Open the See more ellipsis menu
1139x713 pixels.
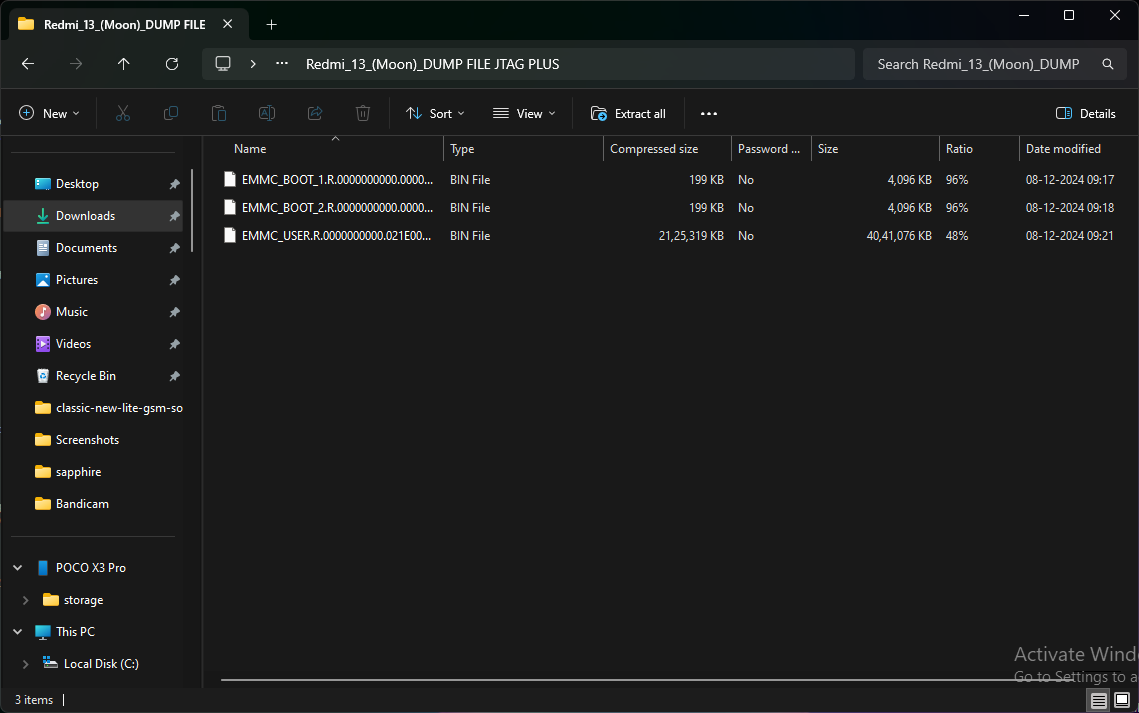(x=709, y=114)
